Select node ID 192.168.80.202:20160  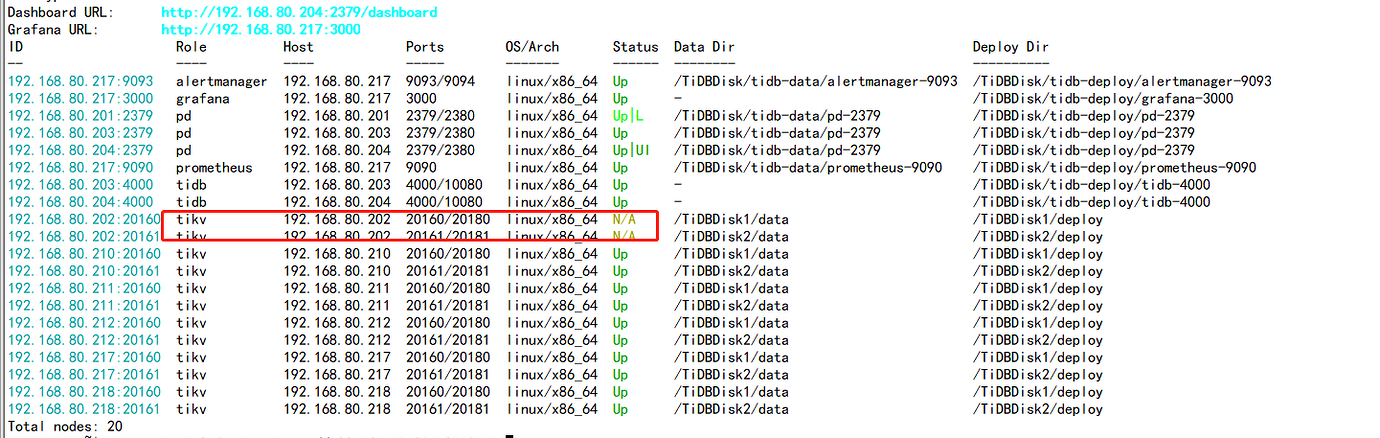[x=84, y=219]
